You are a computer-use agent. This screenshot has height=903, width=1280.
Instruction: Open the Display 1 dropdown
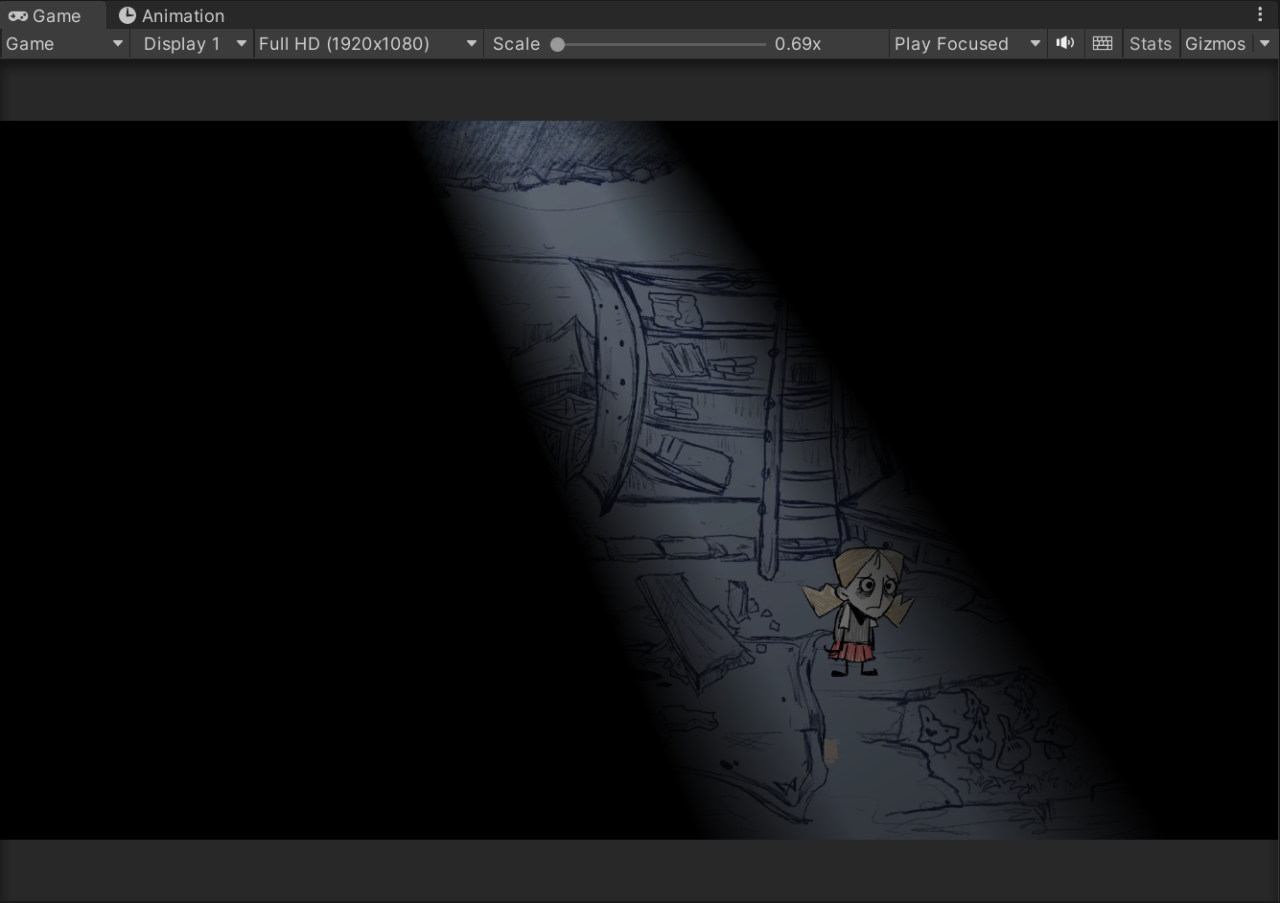coord(191,43)
